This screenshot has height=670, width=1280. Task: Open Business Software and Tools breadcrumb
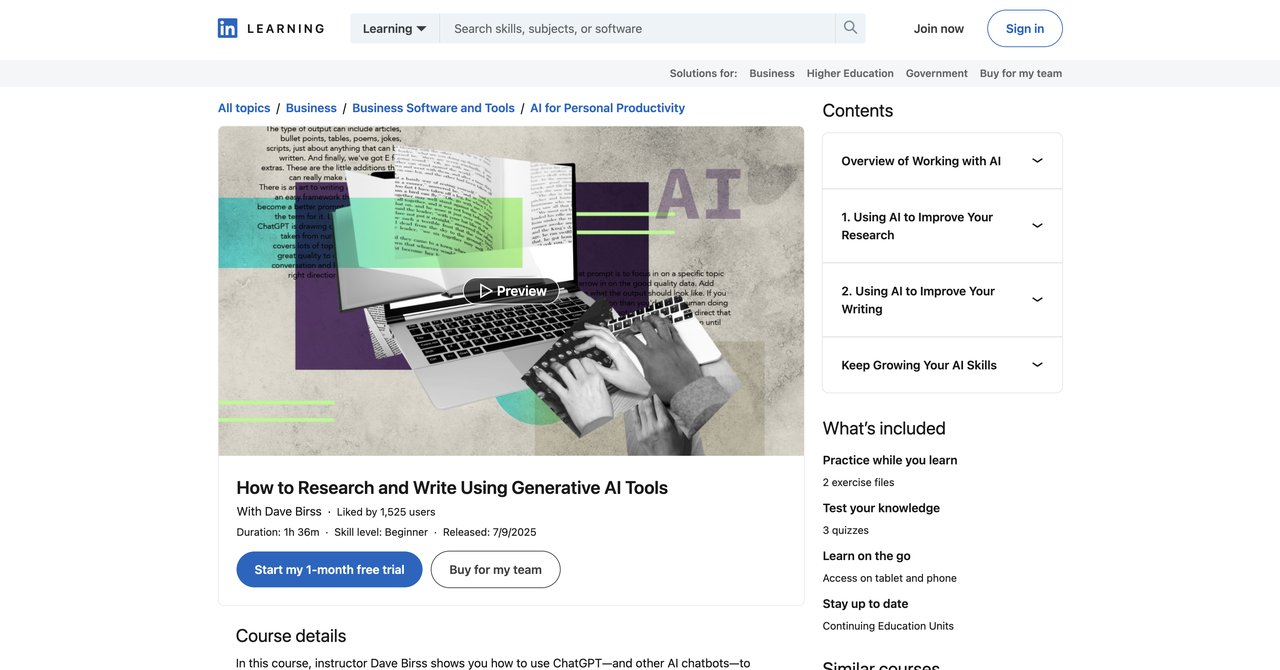(433, 108)
